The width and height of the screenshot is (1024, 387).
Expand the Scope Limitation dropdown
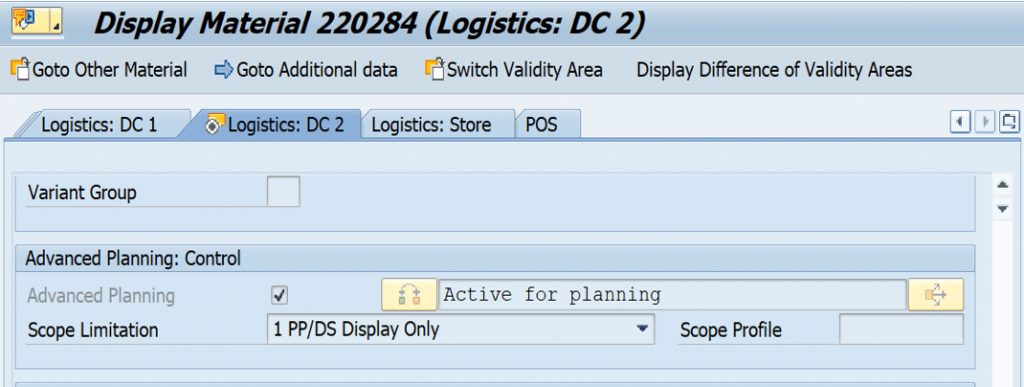pyautogui.click(x=642, y=330)
